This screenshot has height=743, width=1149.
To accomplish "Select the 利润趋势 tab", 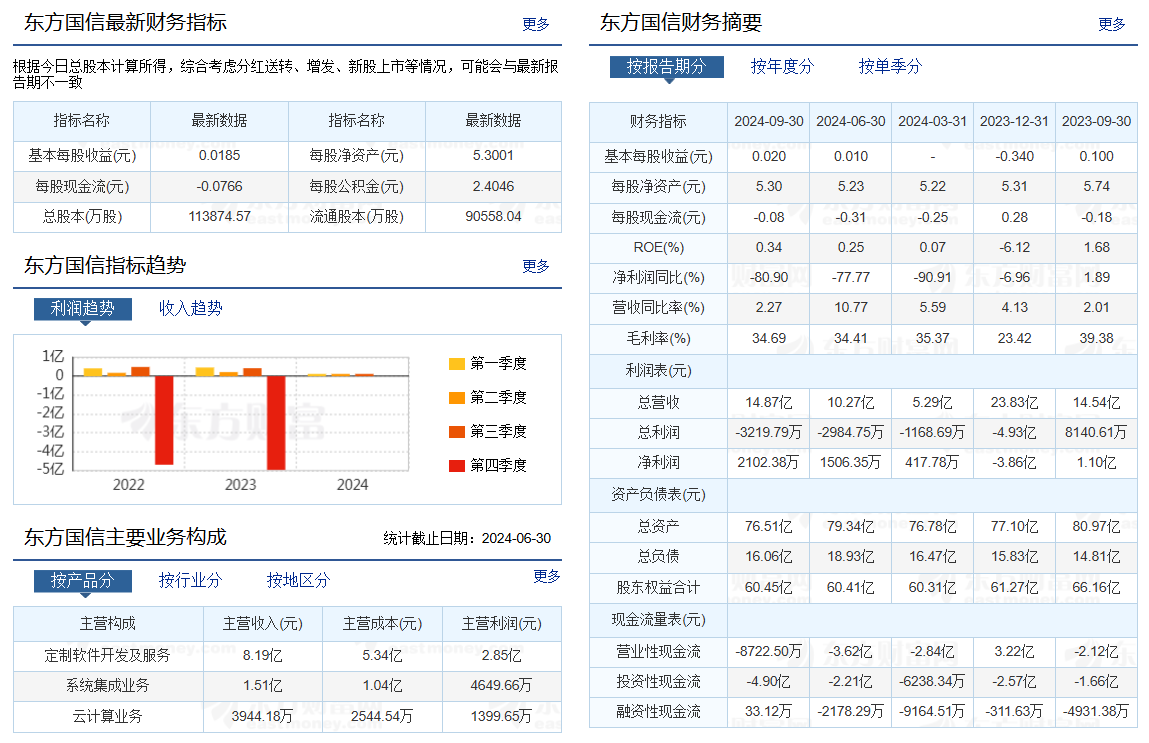I will (83, 308).
